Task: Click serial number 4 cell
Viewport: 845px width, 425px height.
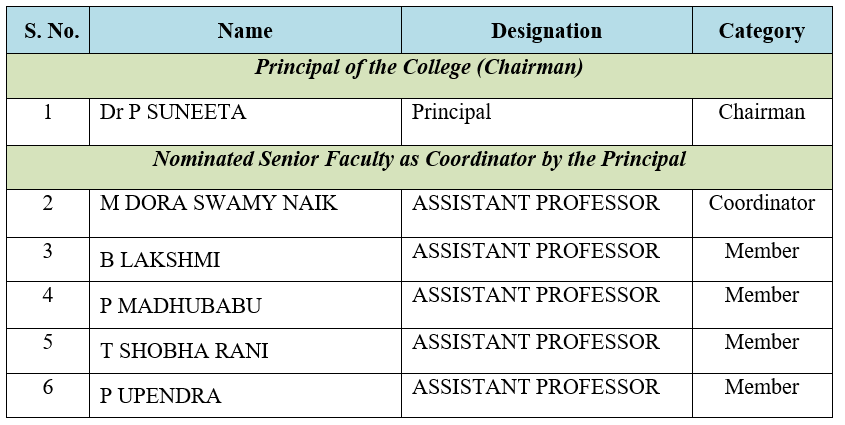Action: pyautogui.click(x=48, y=296)
